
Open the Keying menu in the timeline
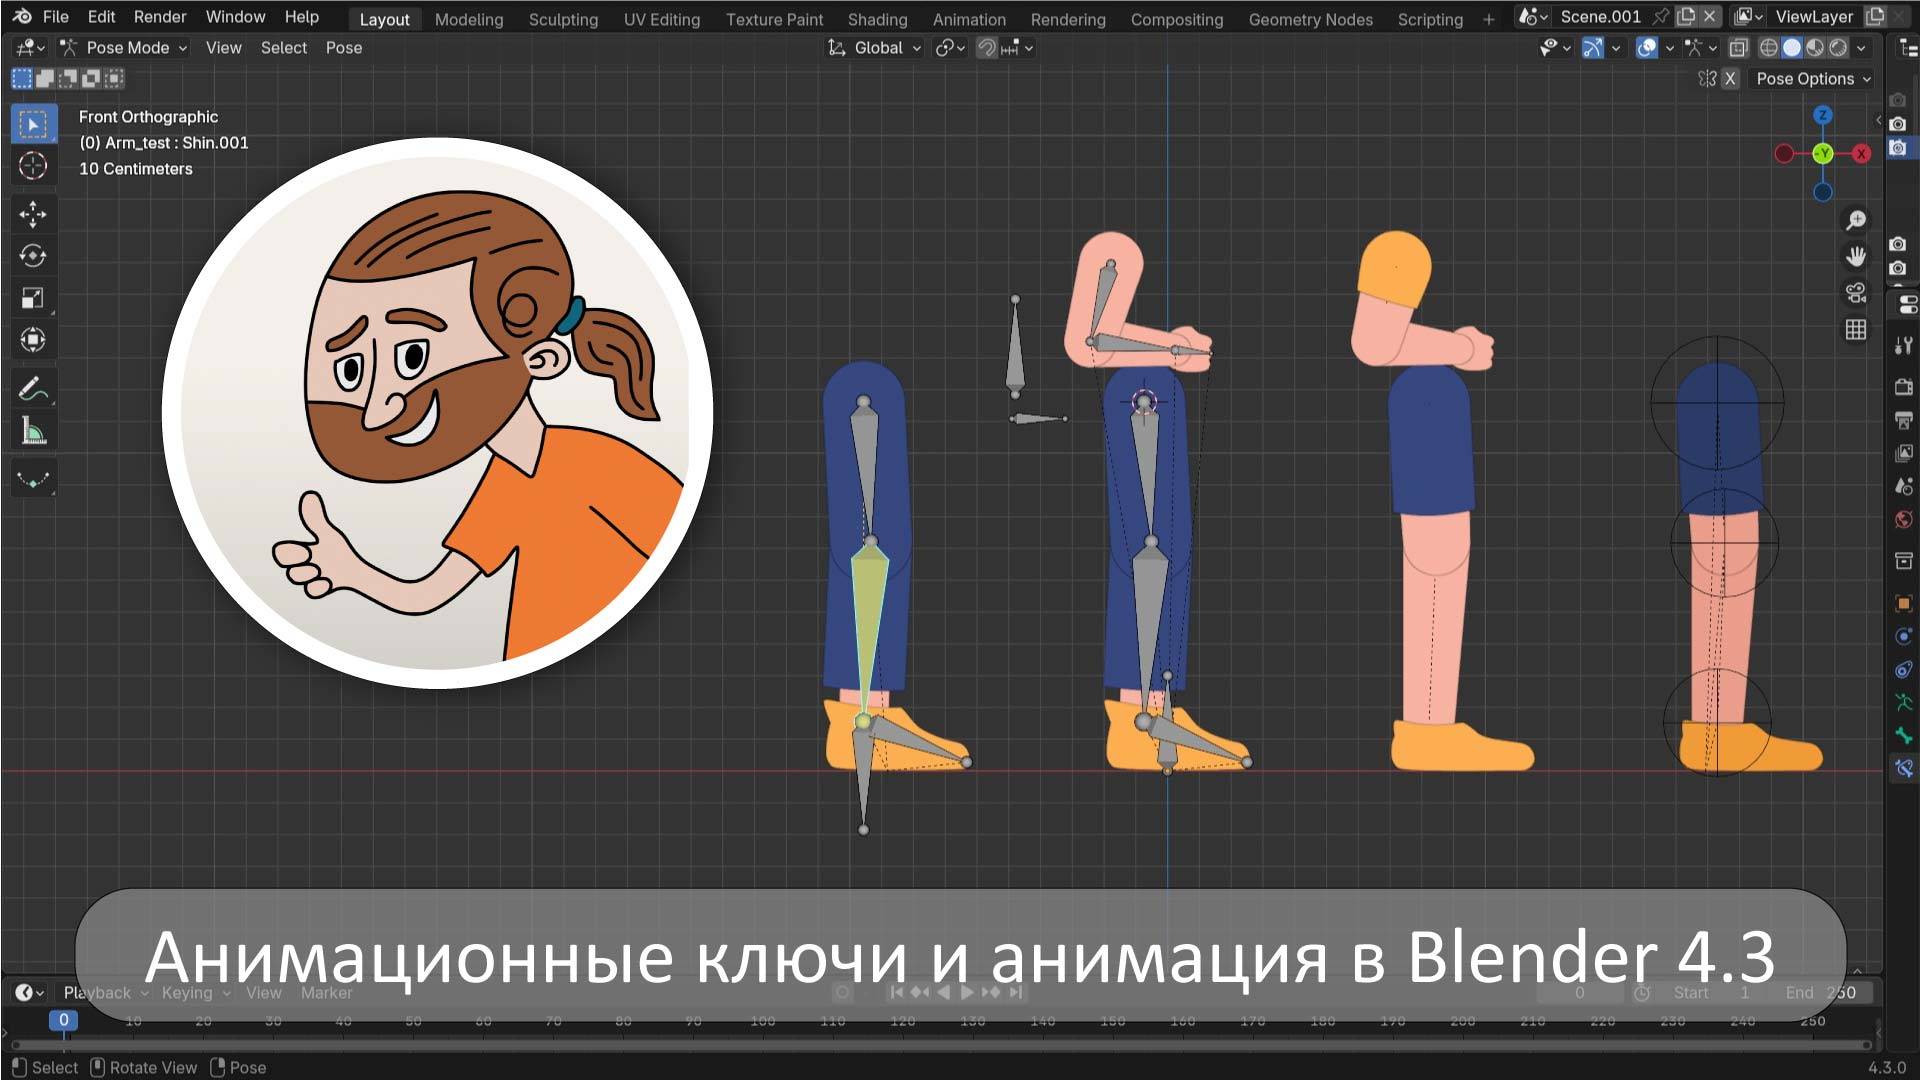190,992
